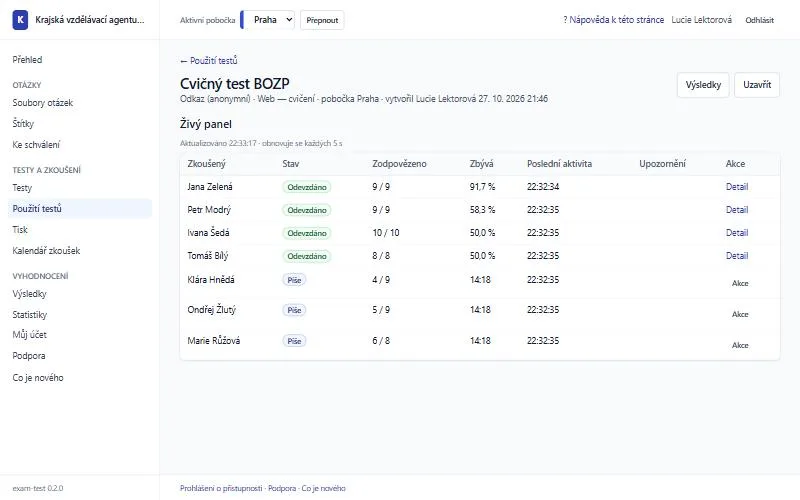
Task: Click user name Lucie Lektorová
Action: pyautogui.click(x=701, y=20)
